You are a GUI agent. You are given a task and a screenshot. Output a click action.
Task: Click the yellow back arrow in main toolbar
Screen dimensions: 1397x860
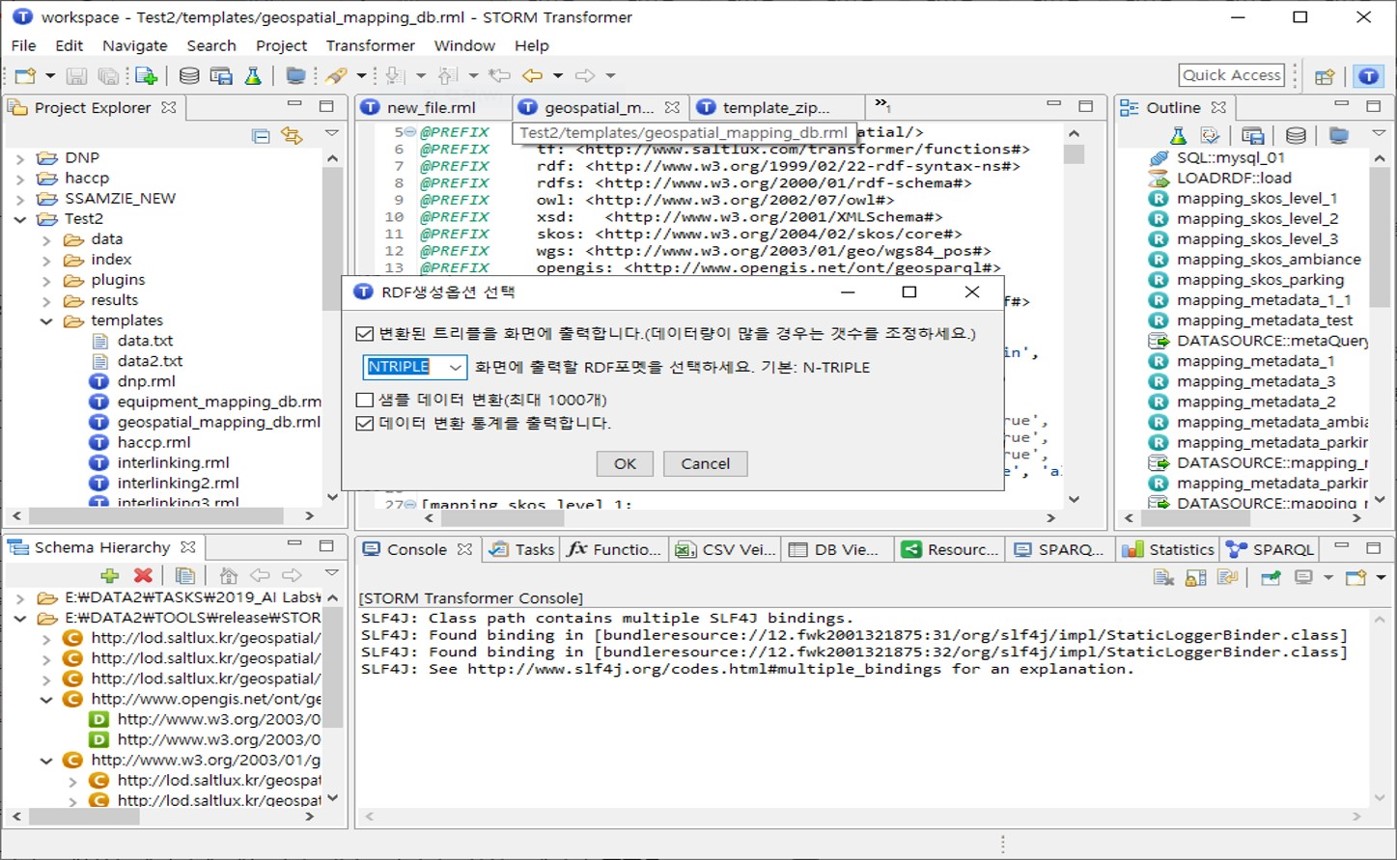532,75
